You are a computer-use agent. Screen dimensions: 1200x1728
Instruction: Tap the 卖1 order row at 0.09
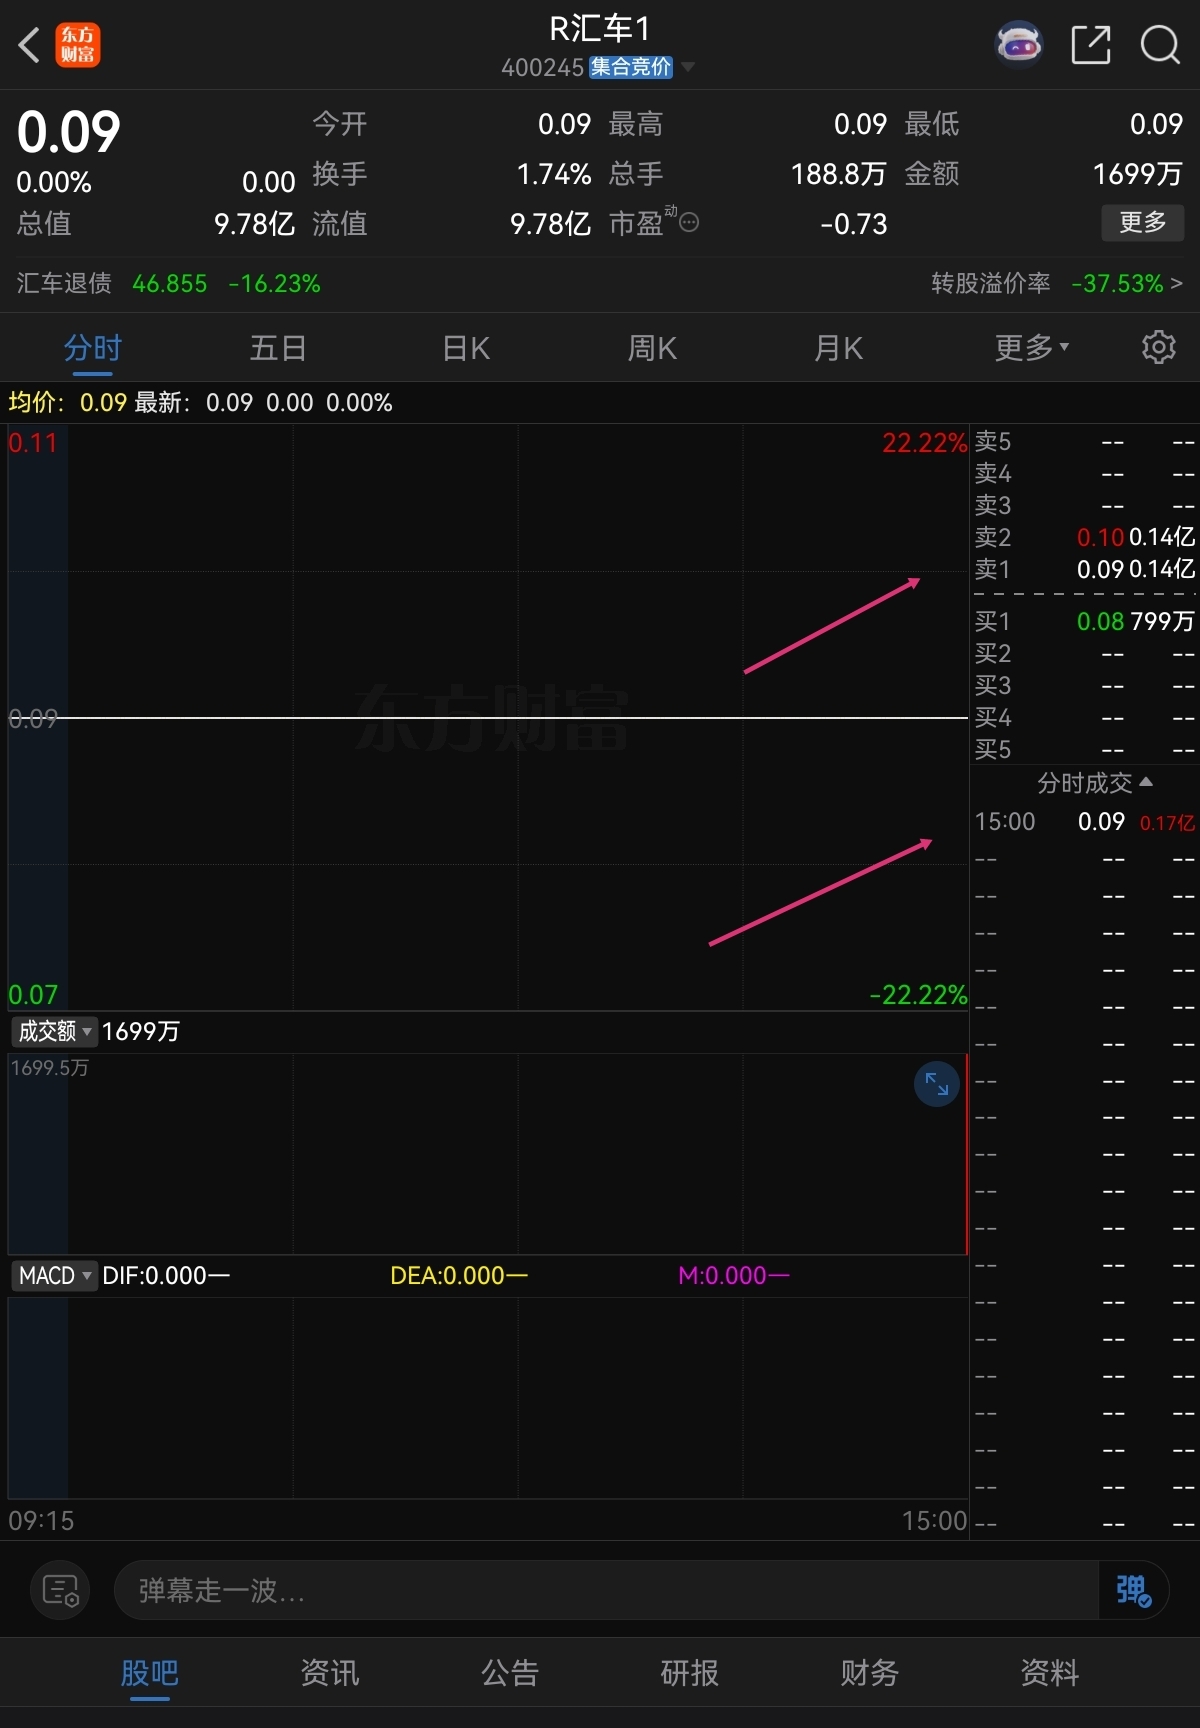[x=1085, y=569]
